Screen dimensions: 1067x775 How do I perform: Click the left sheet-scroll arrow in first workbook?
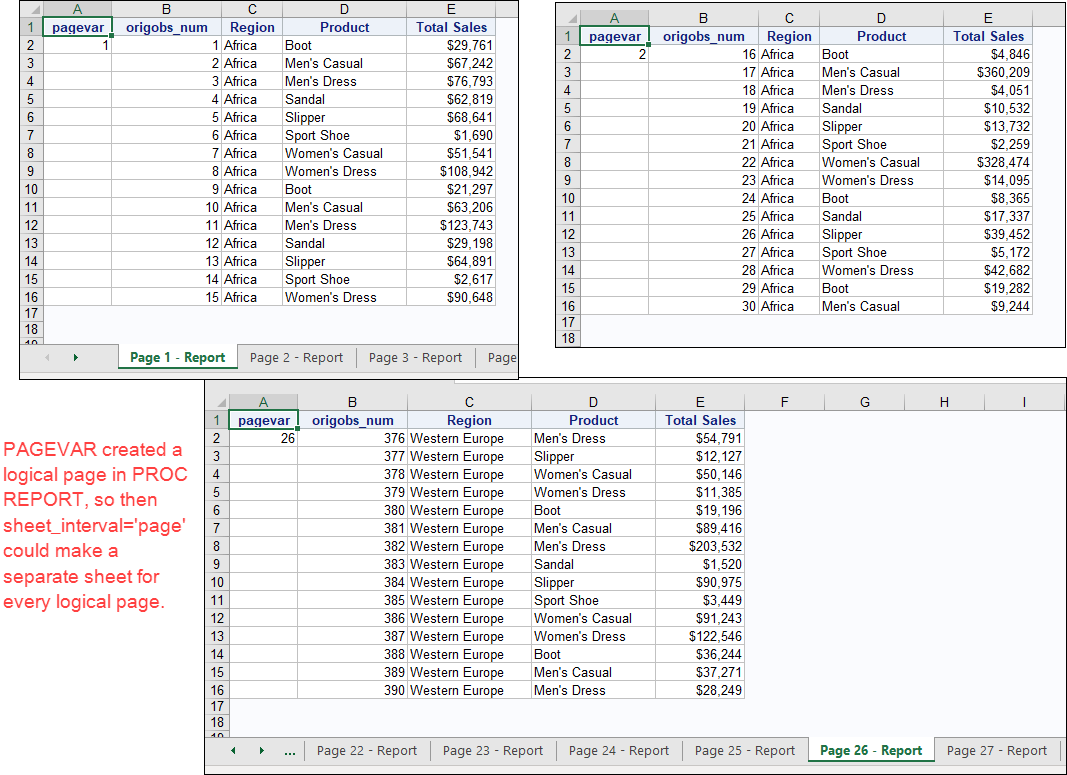point(48,357)
